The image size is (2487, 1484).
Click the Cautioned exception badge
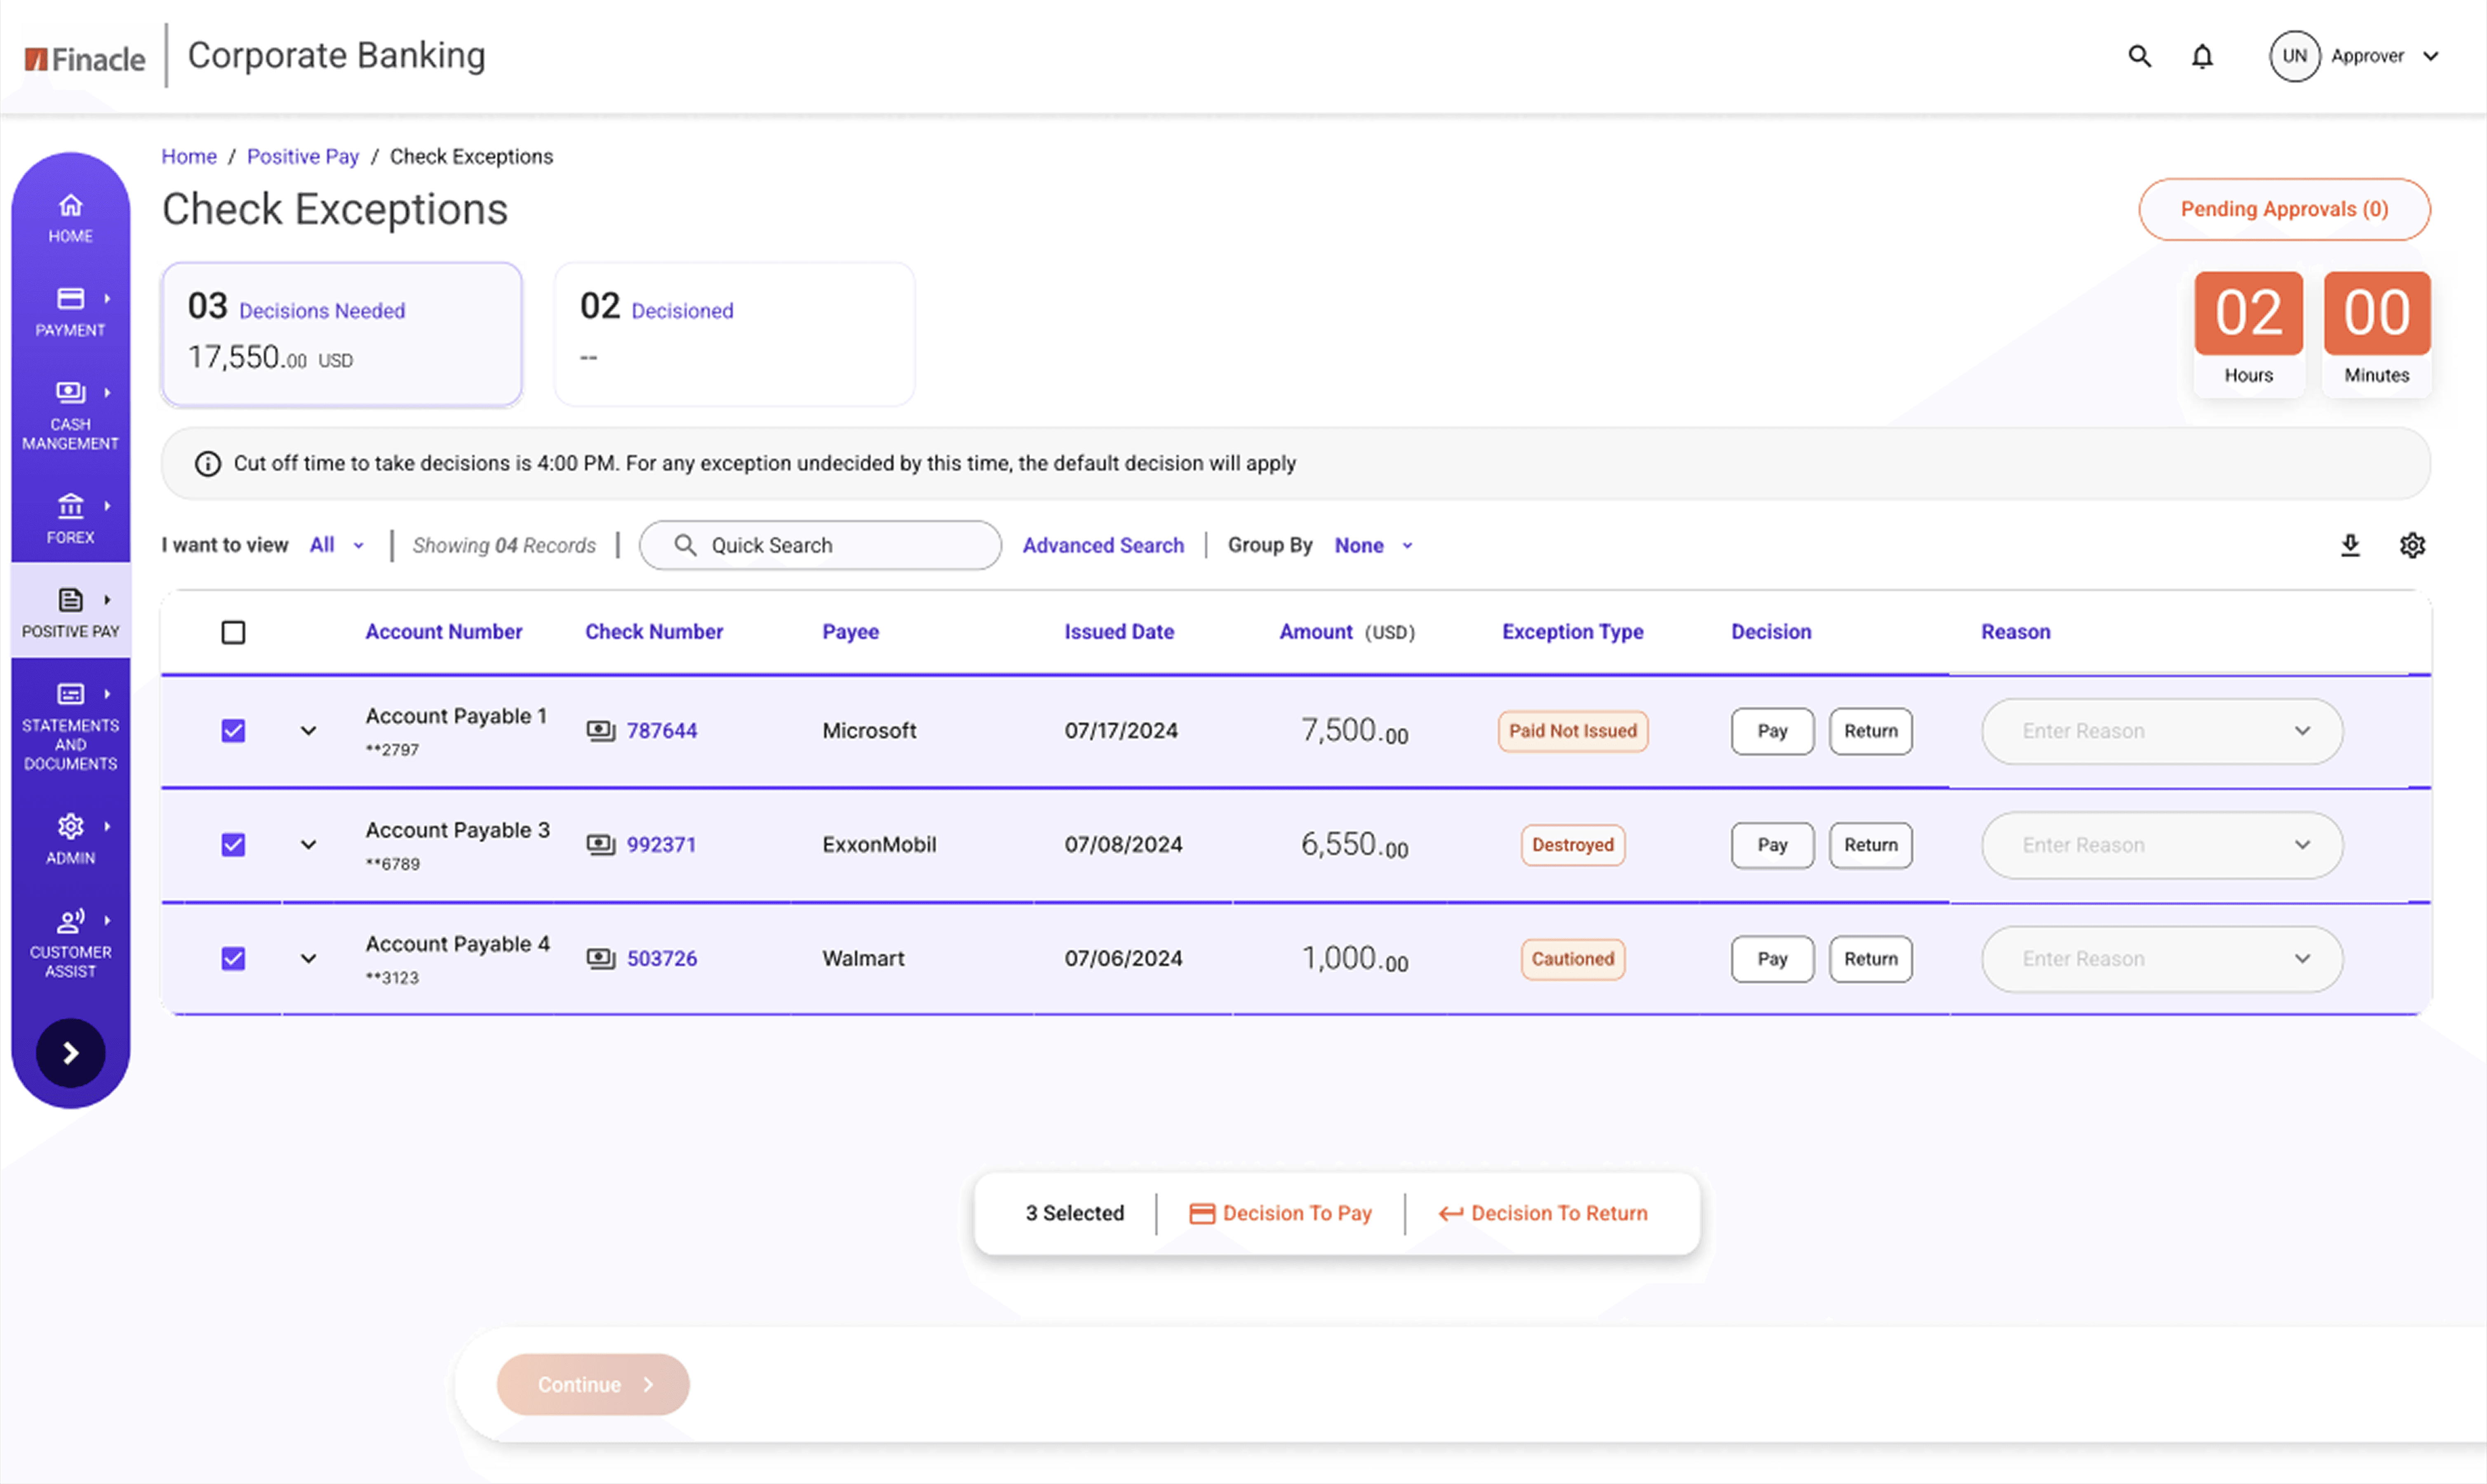tap(1572, 959)
